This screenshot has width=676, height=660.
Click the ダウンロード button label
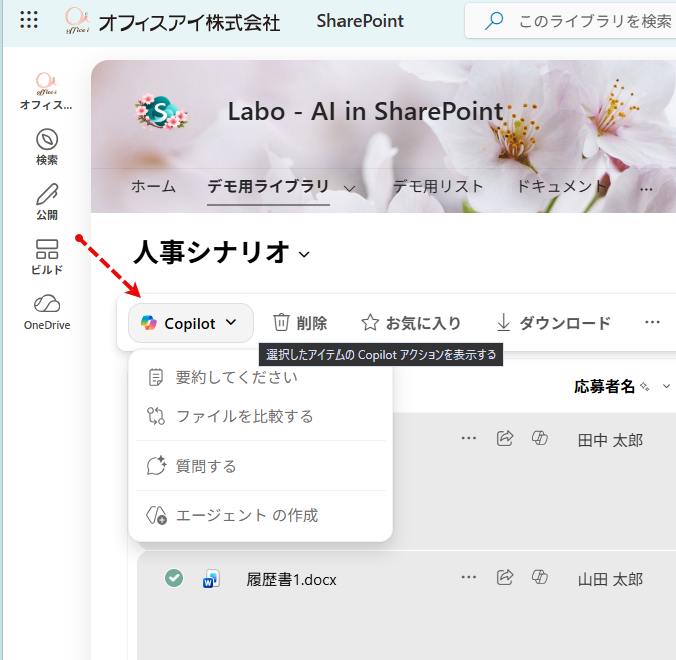pos(565,323)
